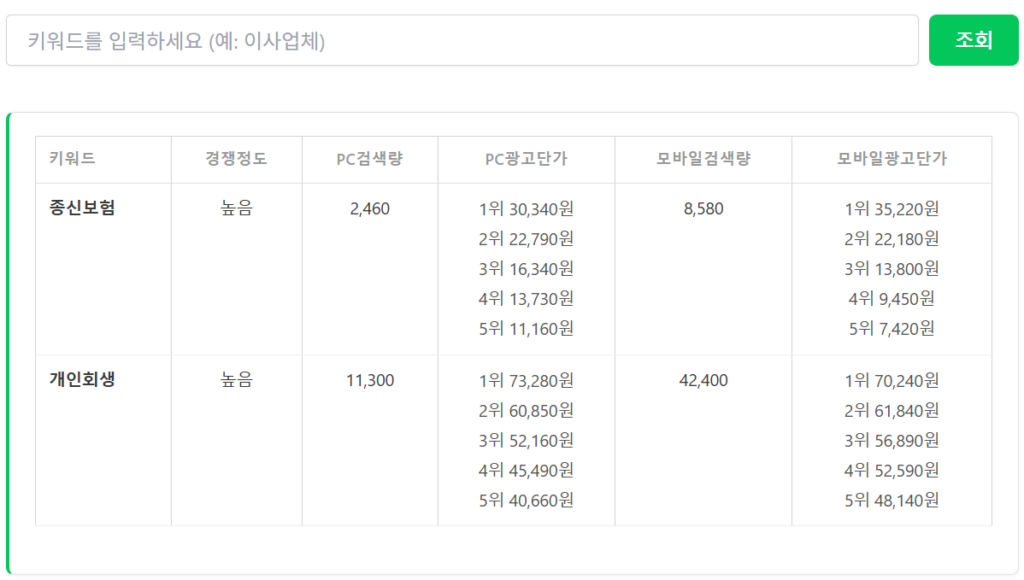The image size is (1024, 580).
Task: Select the 종신보험 keyword cell
Action: [82, 208]
